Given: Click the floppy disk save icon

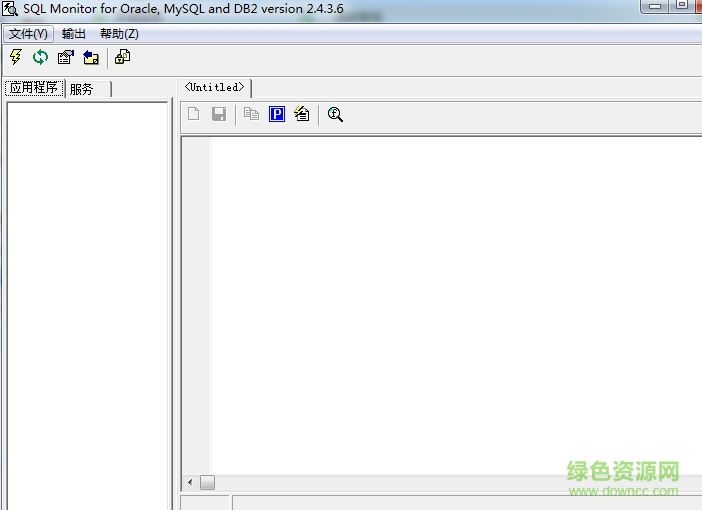Looking at the screenshot, I should 219,114.
